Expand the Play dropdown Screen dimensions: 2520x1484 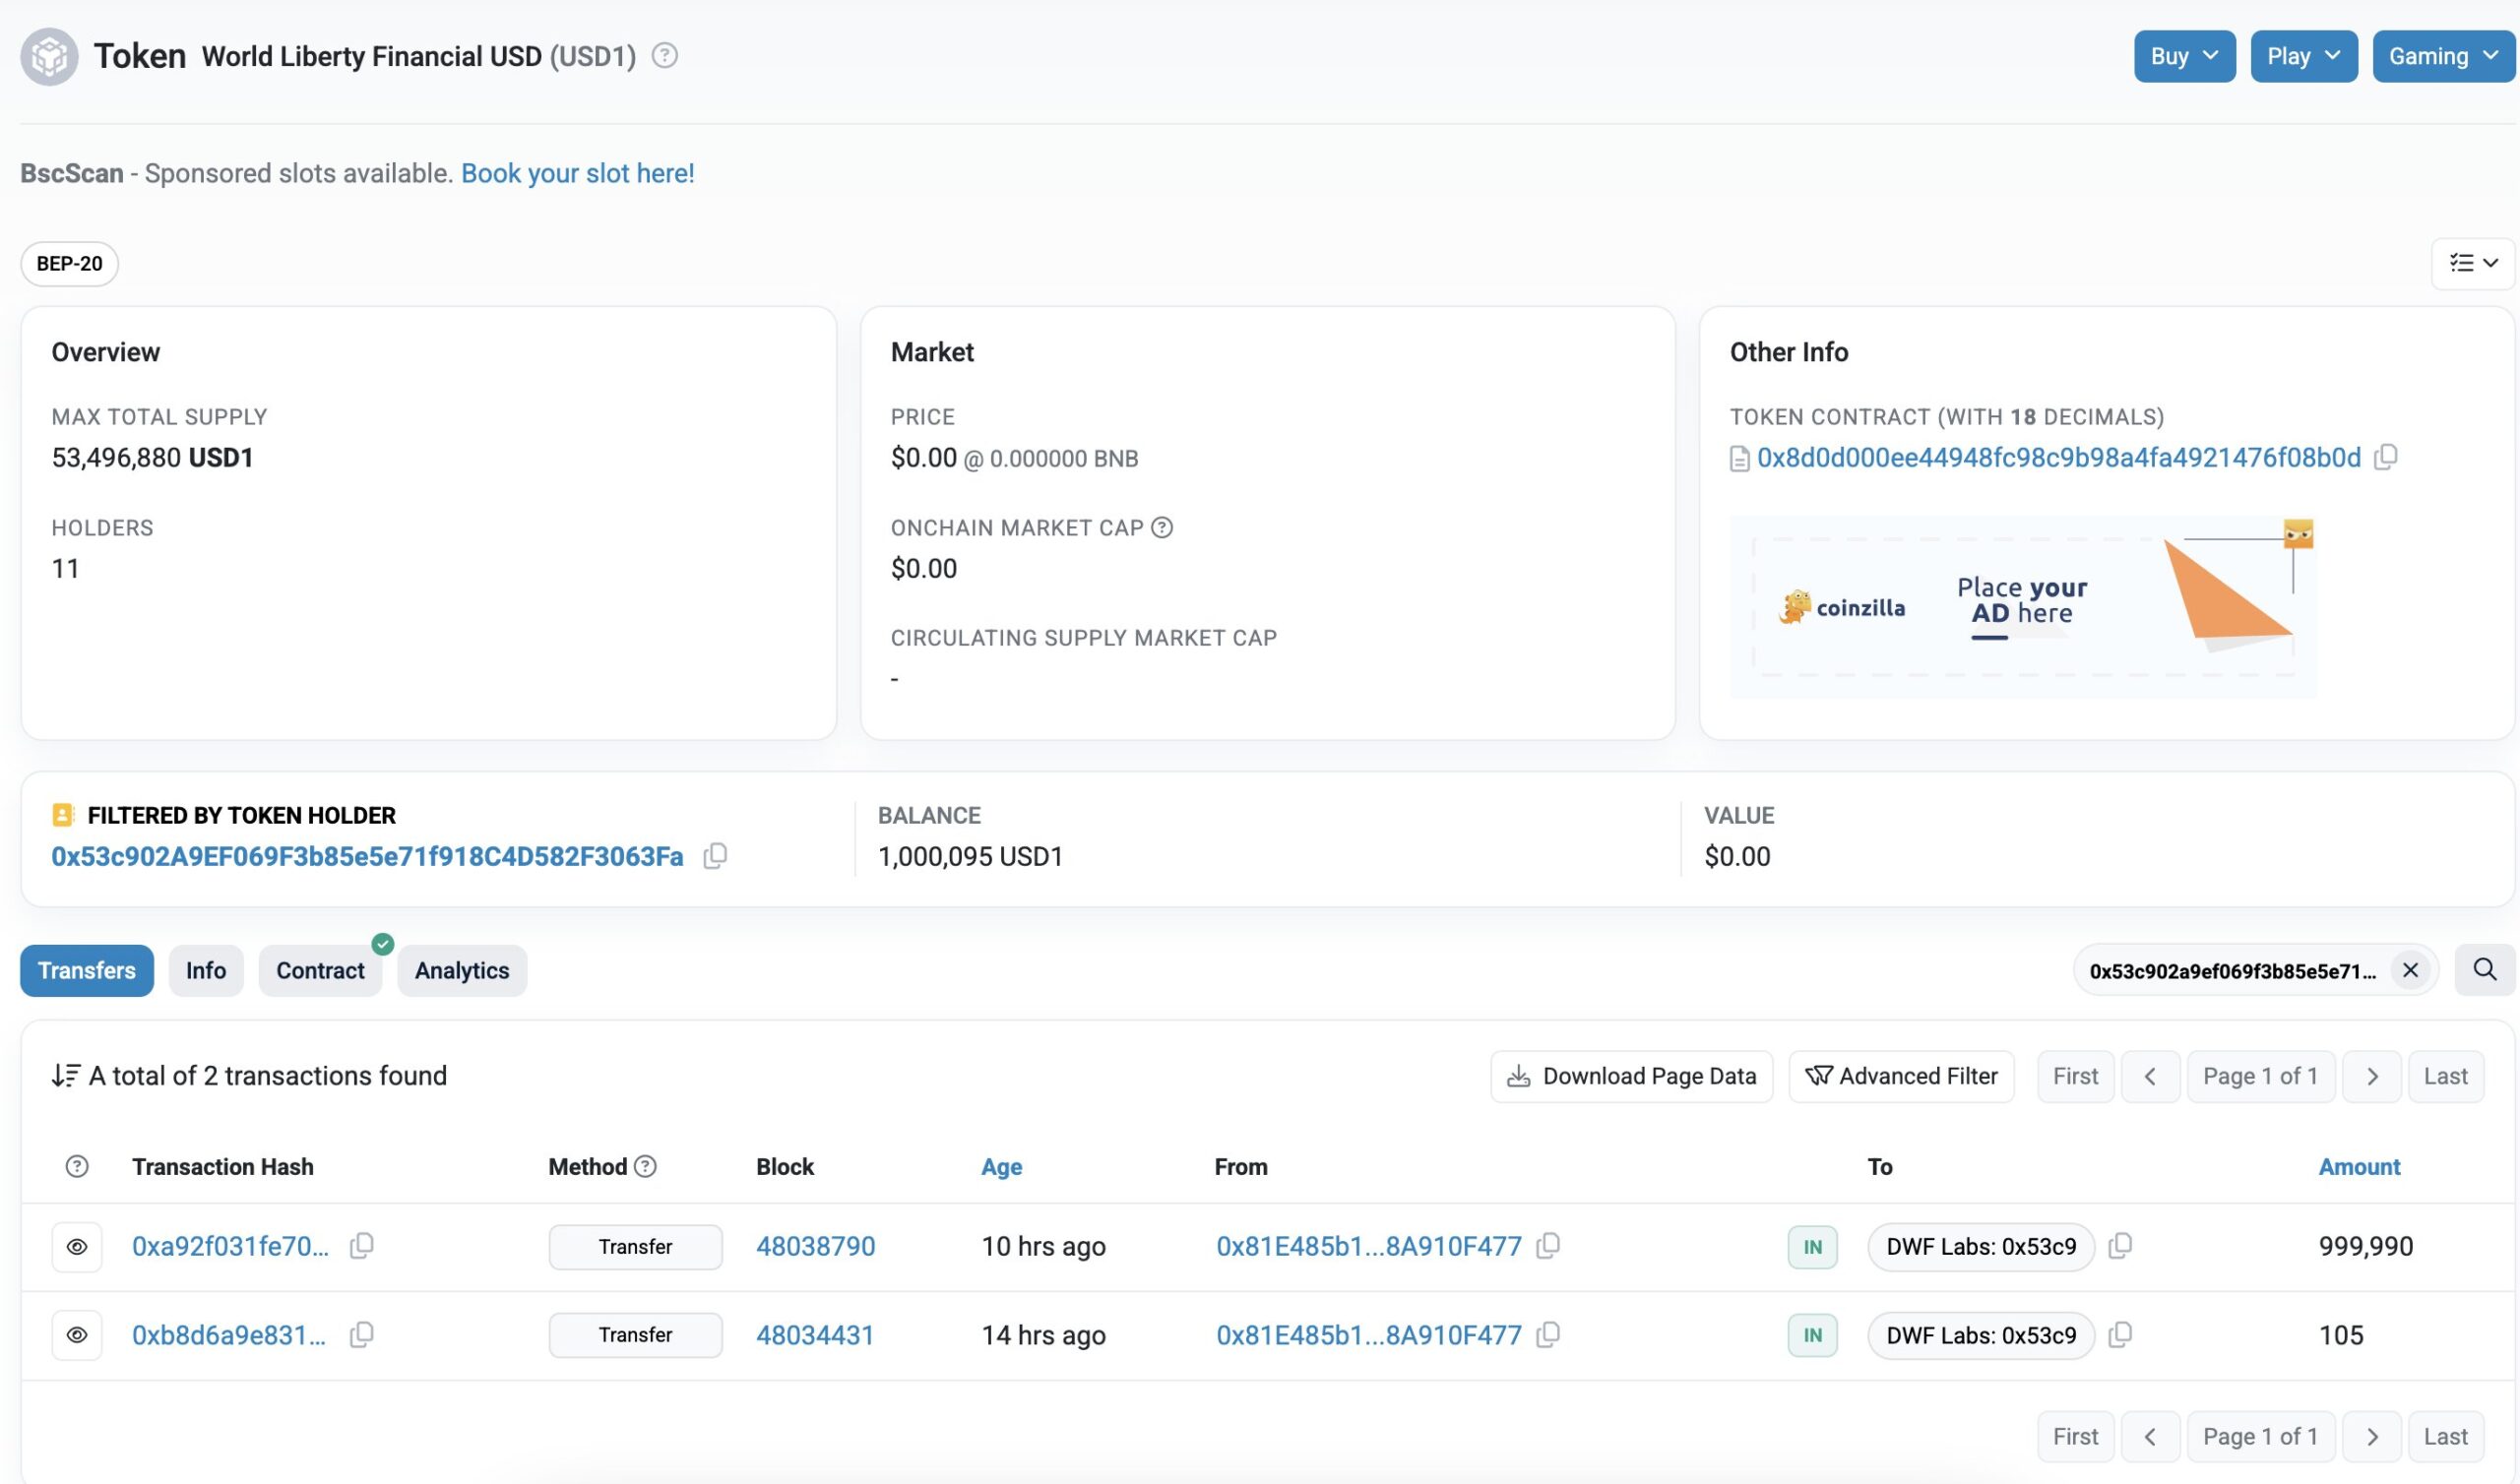tap(2303, 56)
